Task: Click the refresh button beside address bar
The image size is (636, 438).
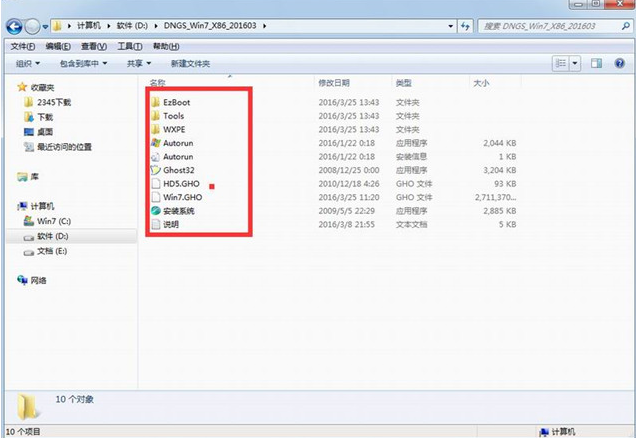Action: pyautogui.click(x=465, y=26)
